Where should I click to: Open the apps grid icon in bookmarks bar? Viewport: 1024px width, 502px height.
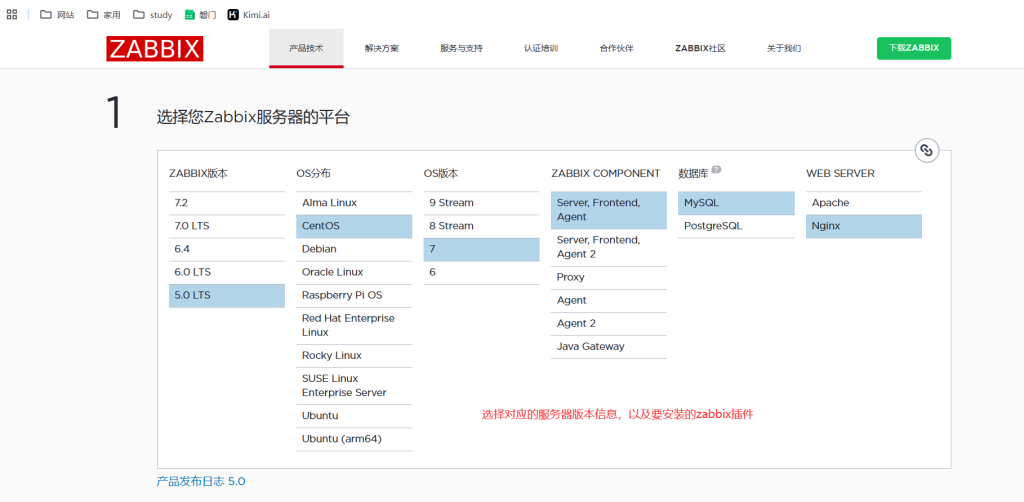click(x=12, y=15)
